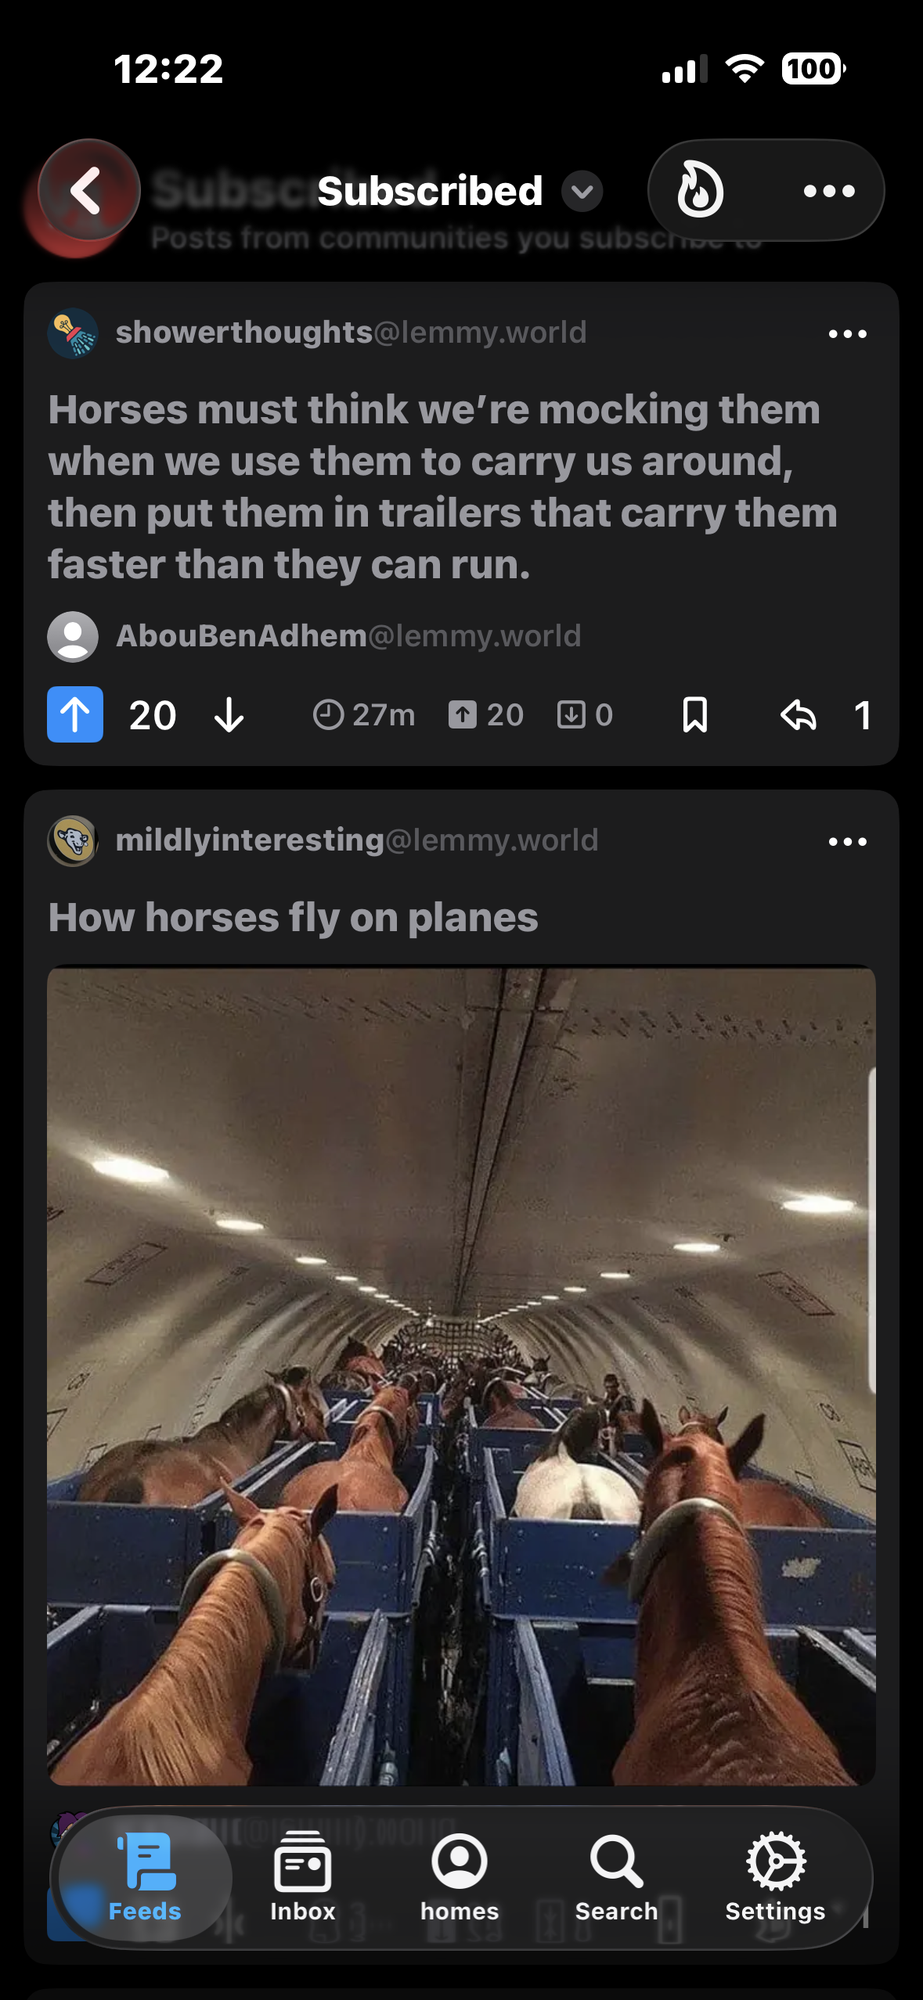923x2000 pixels.
Task: Switch to the Inbox tab
Action: pyautogui.click(x=303, y=1876)
